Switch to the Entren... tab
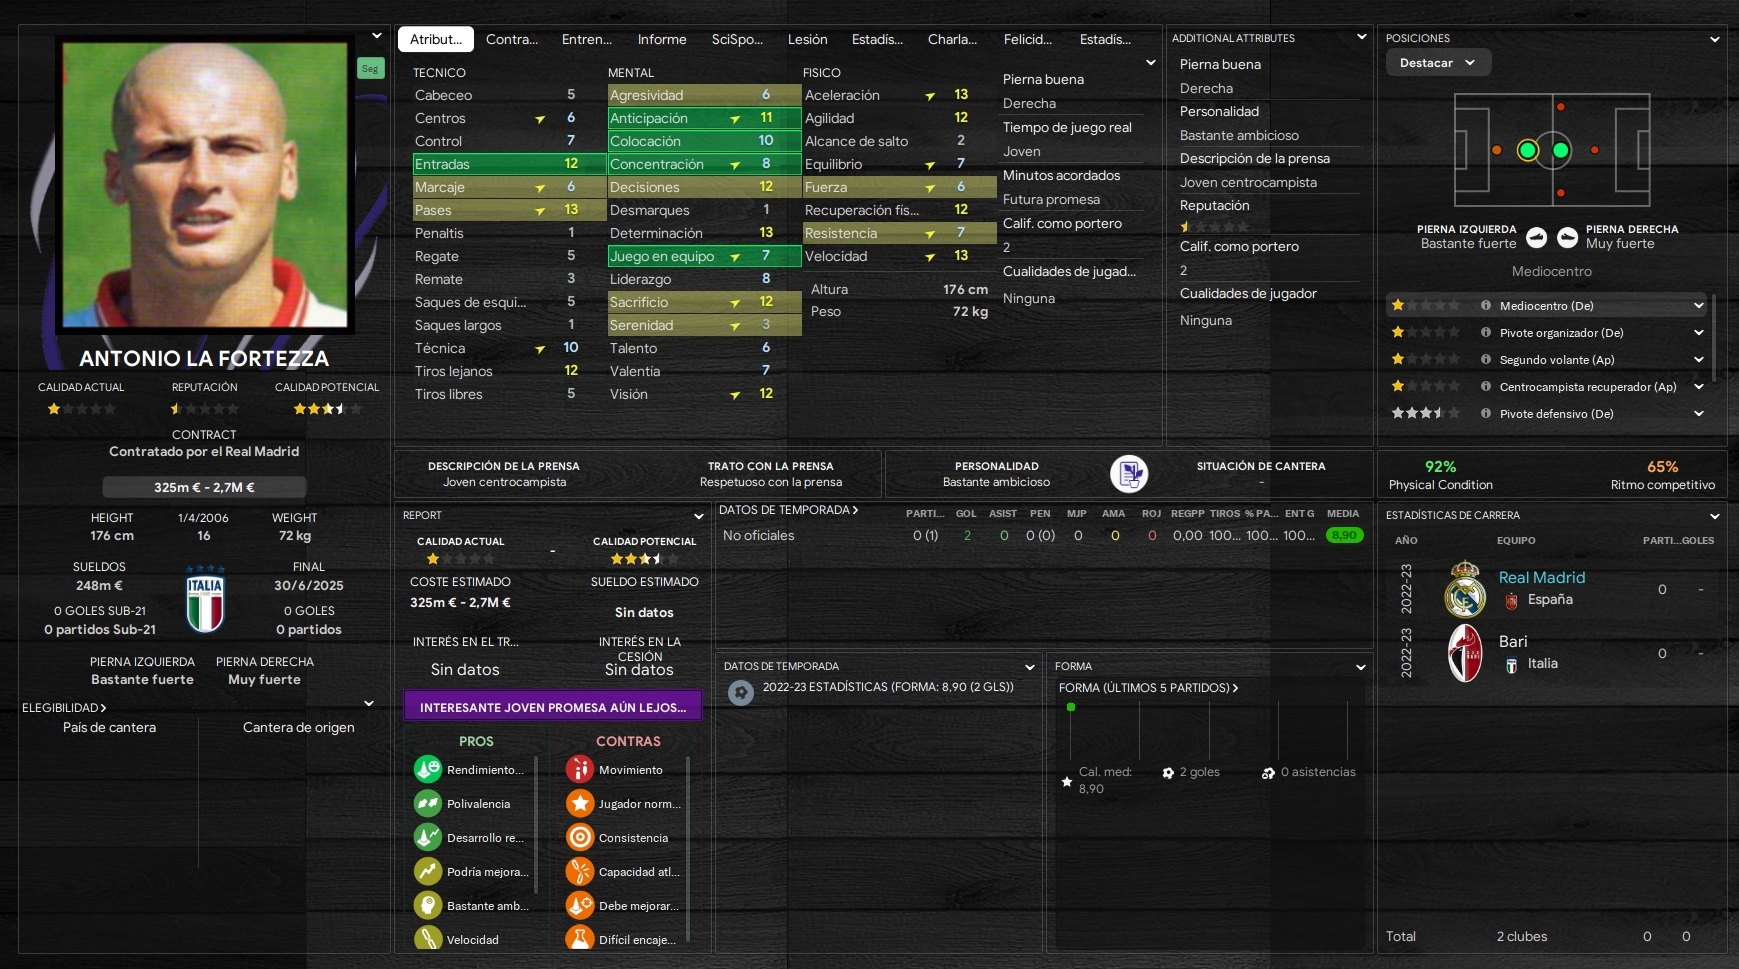This screenshot has width=1739, height=969. click(587, 39)
